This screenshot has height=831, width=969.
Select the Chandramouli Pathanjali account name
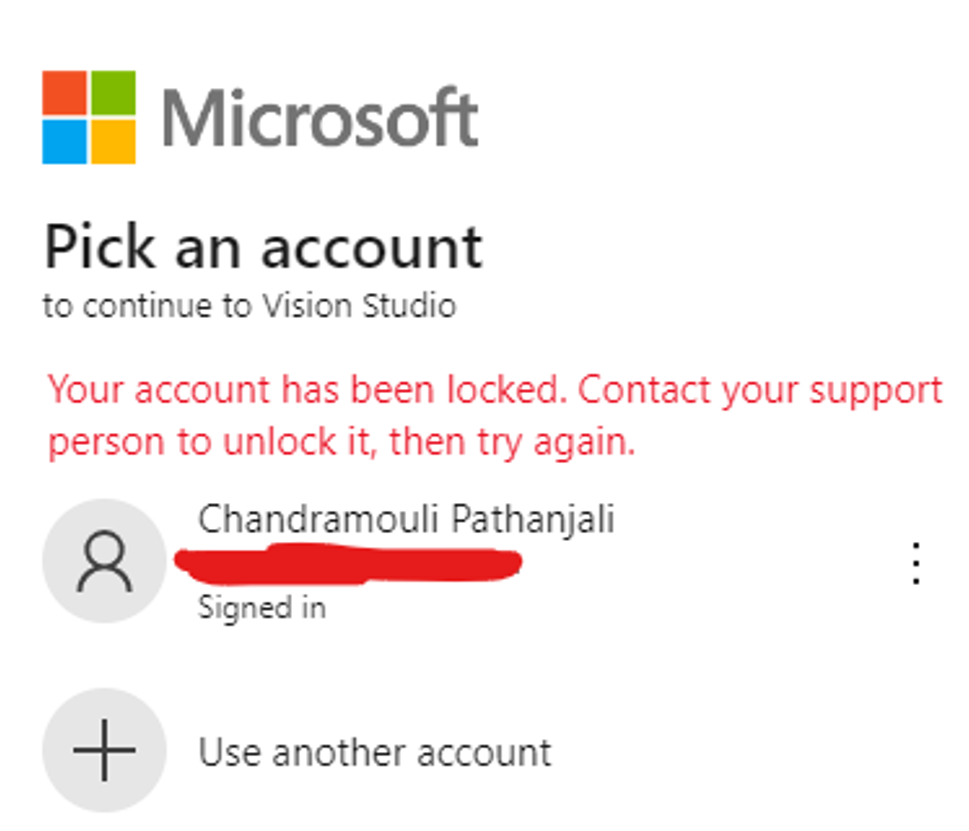406,519
